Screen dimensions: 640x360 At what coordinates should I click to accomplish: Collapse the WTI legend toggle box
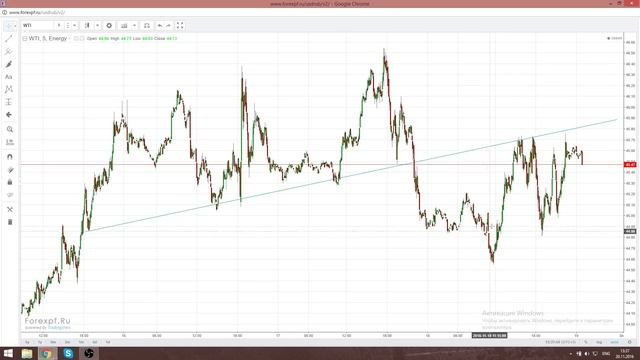(25, 38)
